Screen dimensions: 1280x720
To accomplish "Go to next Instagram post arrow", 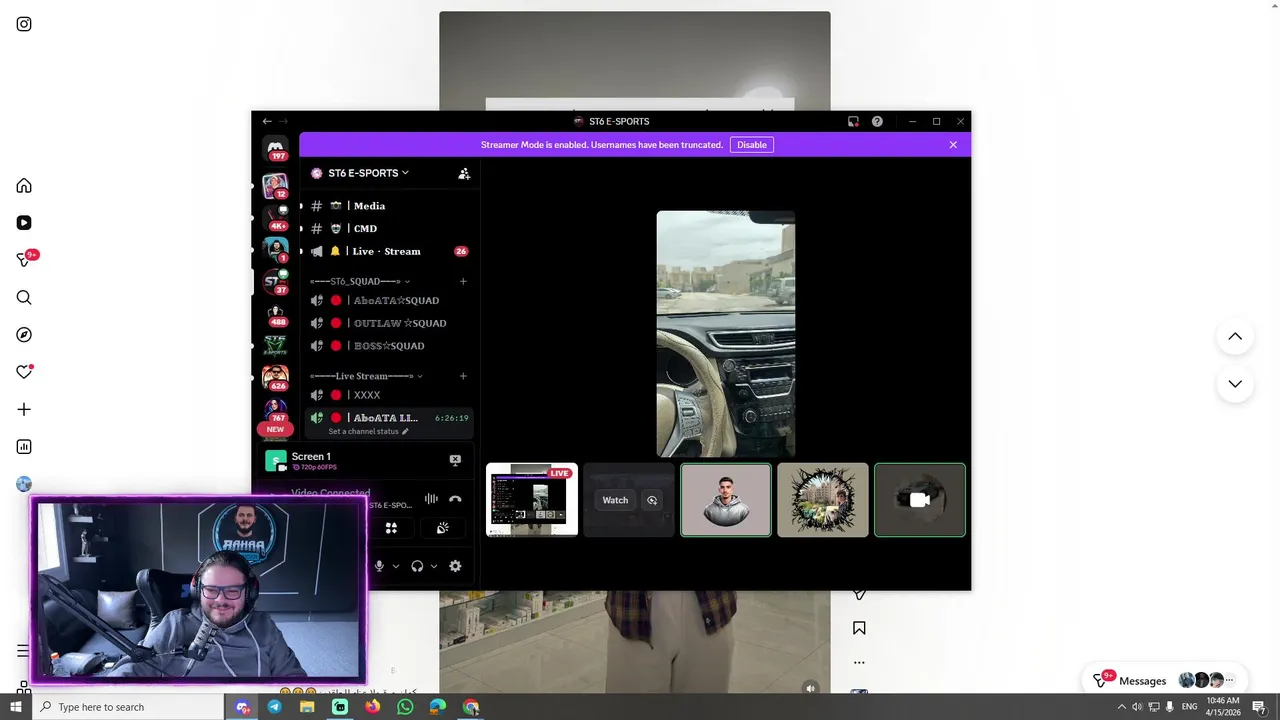I will coord(1235,384).
